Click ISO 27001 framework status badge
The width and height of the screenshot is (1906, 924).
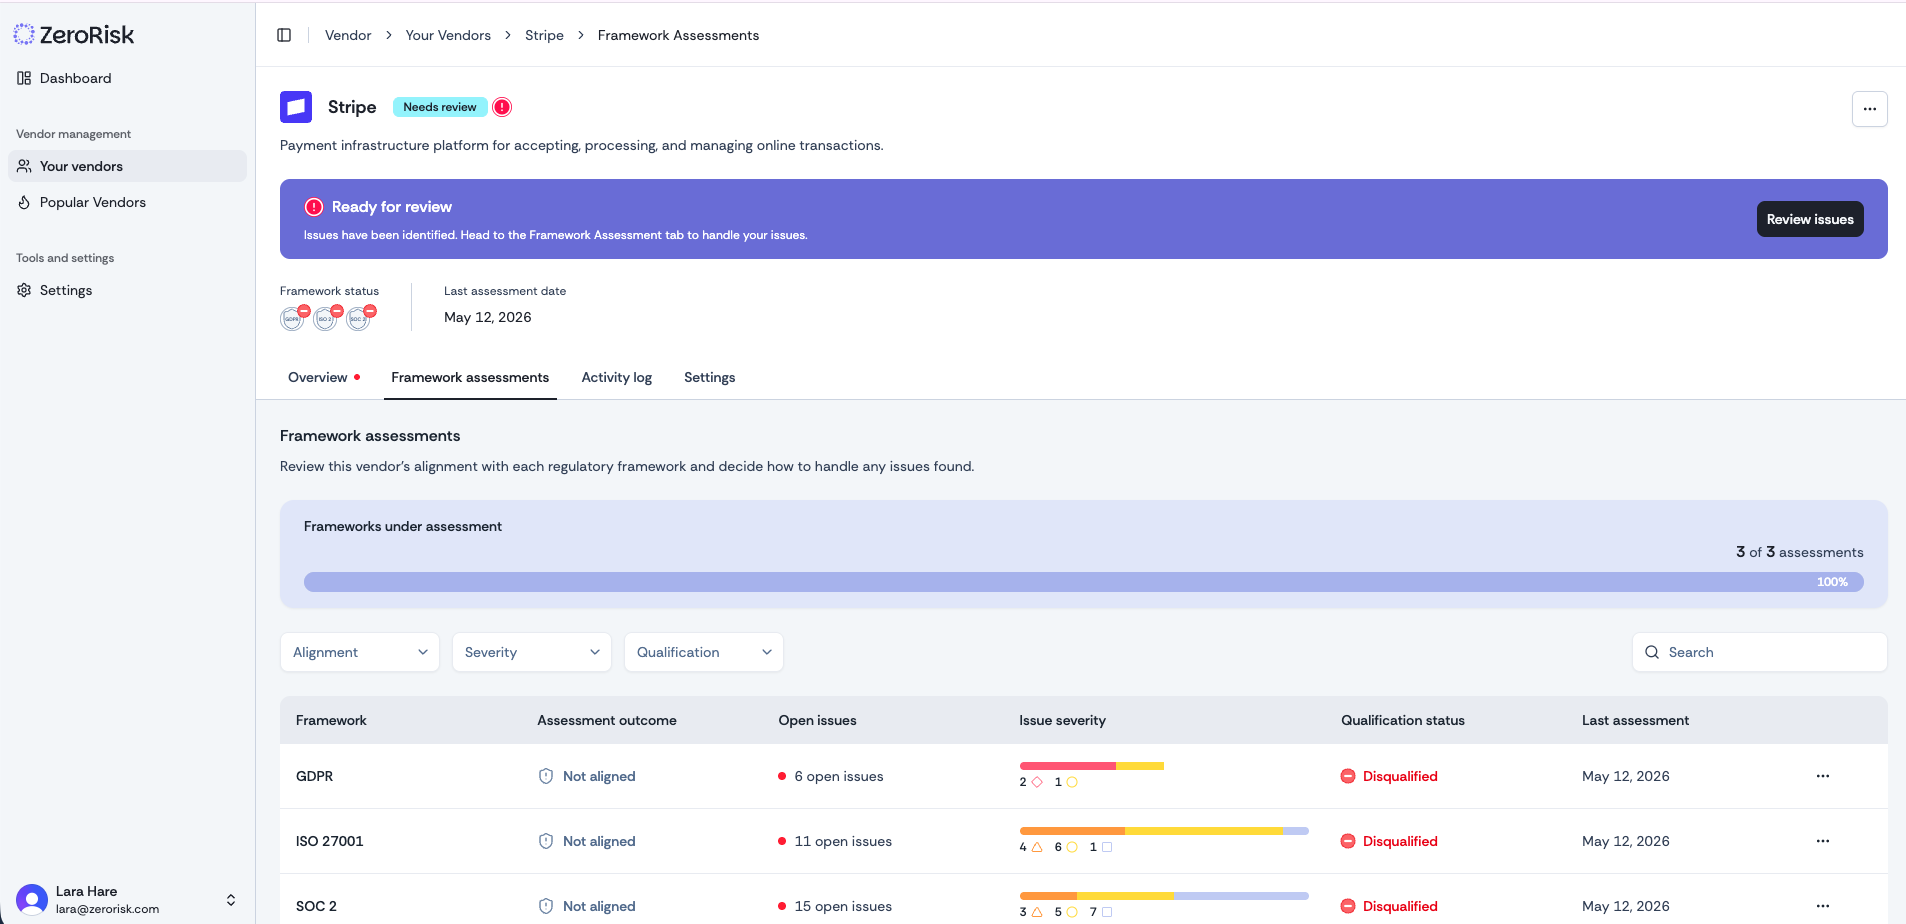(x=326, y=318)
